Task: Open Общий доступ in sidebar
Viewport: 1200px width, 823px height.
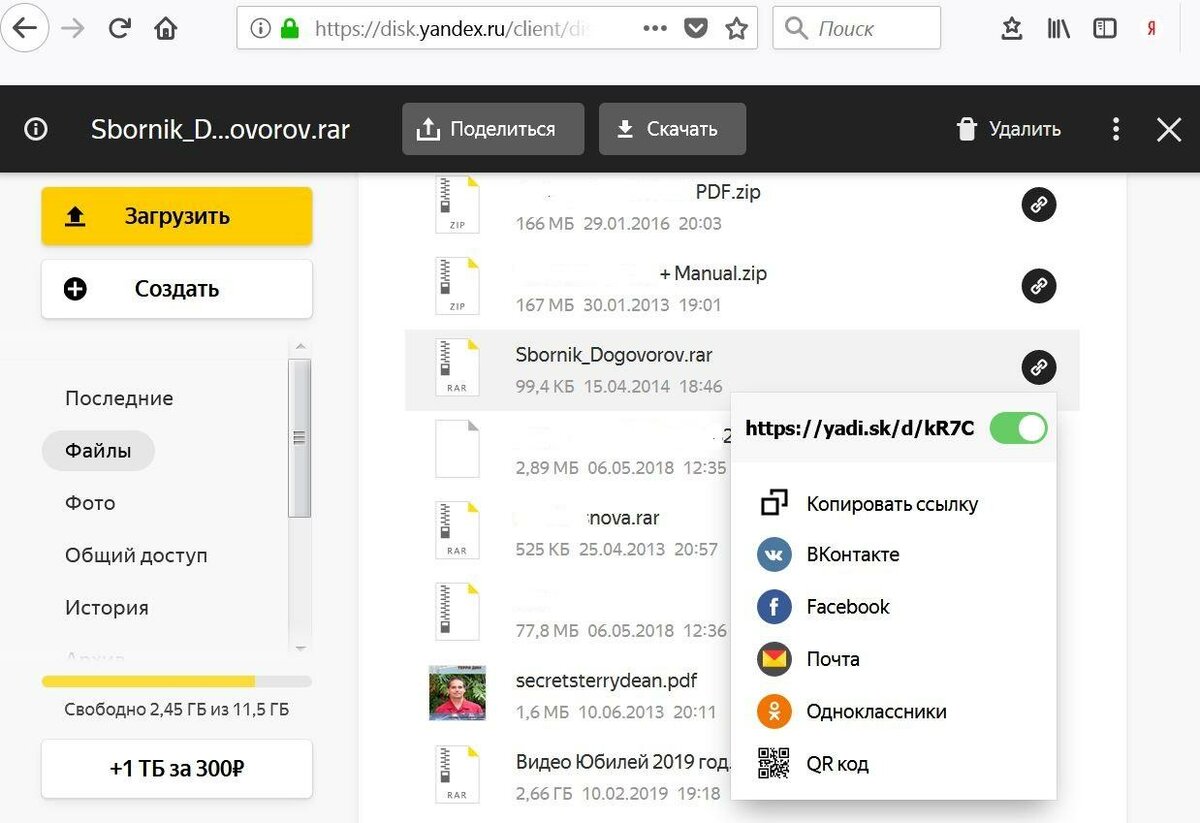Action: click(x=136, y=555)
